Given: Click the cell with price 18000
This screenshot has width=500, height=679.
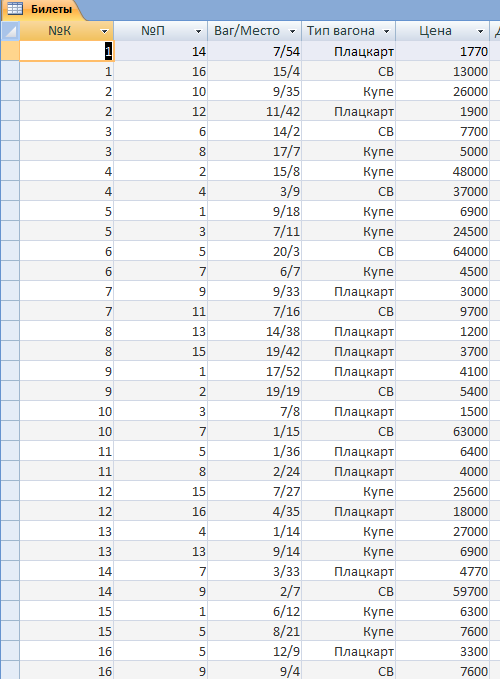Looking at the screenshot, I should tap(442, 511).
